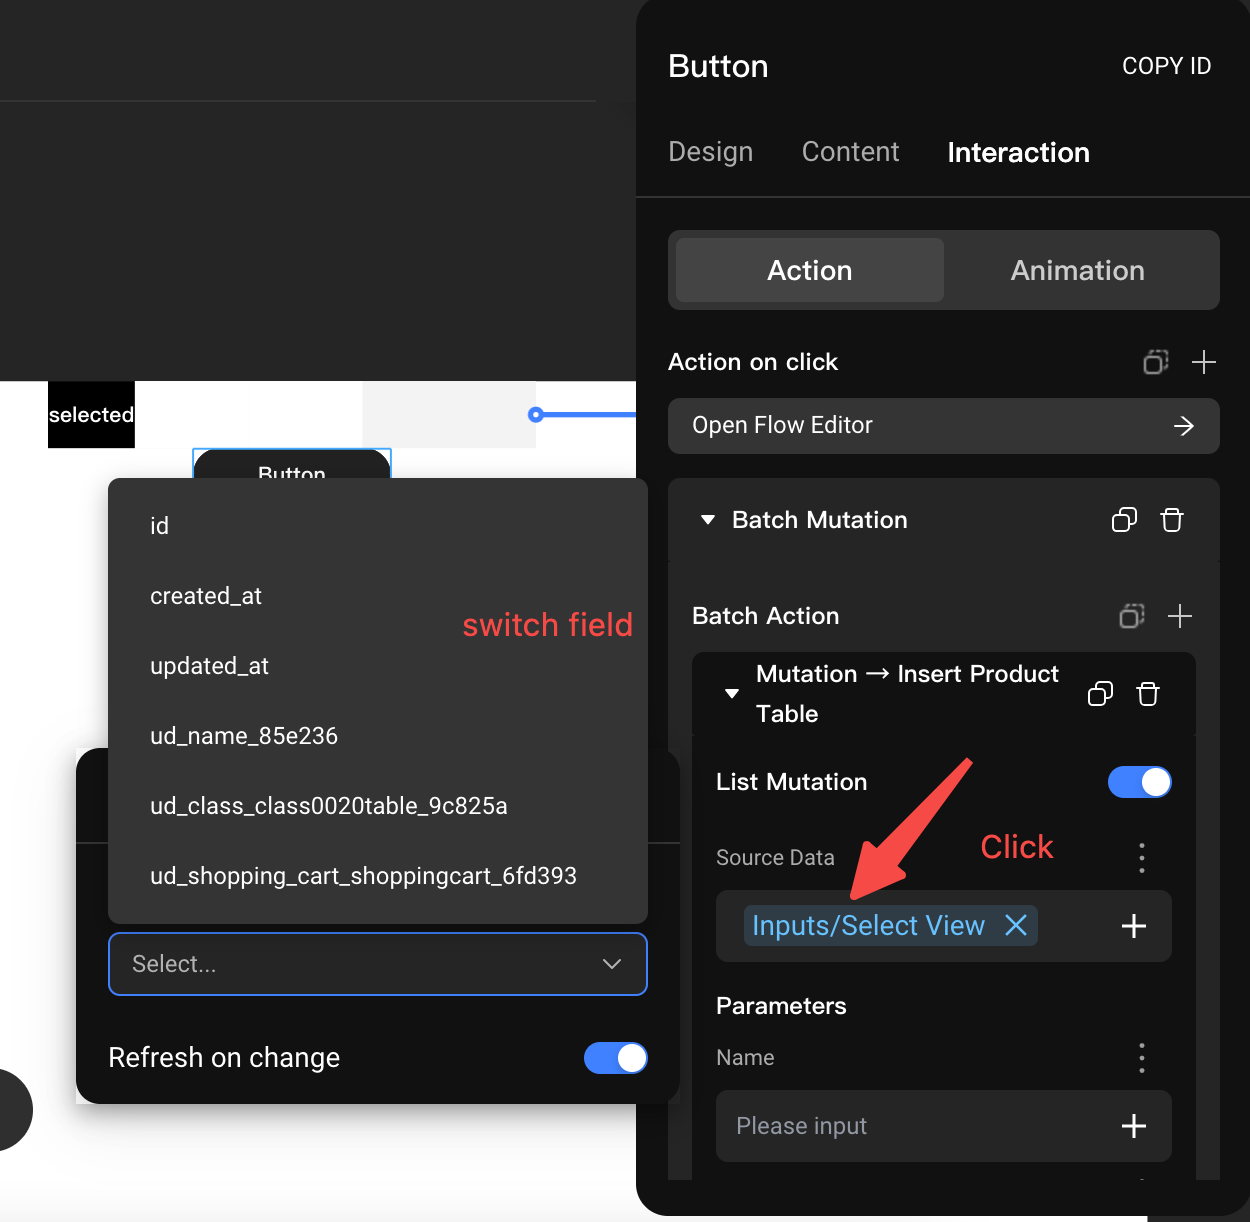Copy the button ID with COPY ID
The width and height of the screenshot is (1250, 1222).
[x=1166, y=66]
